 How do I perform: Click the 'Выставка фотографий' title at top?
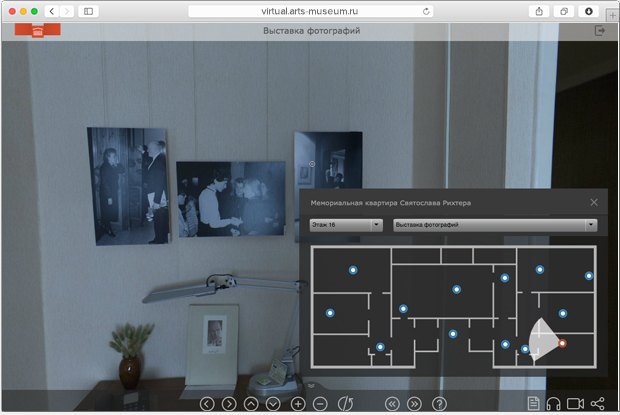312,30
